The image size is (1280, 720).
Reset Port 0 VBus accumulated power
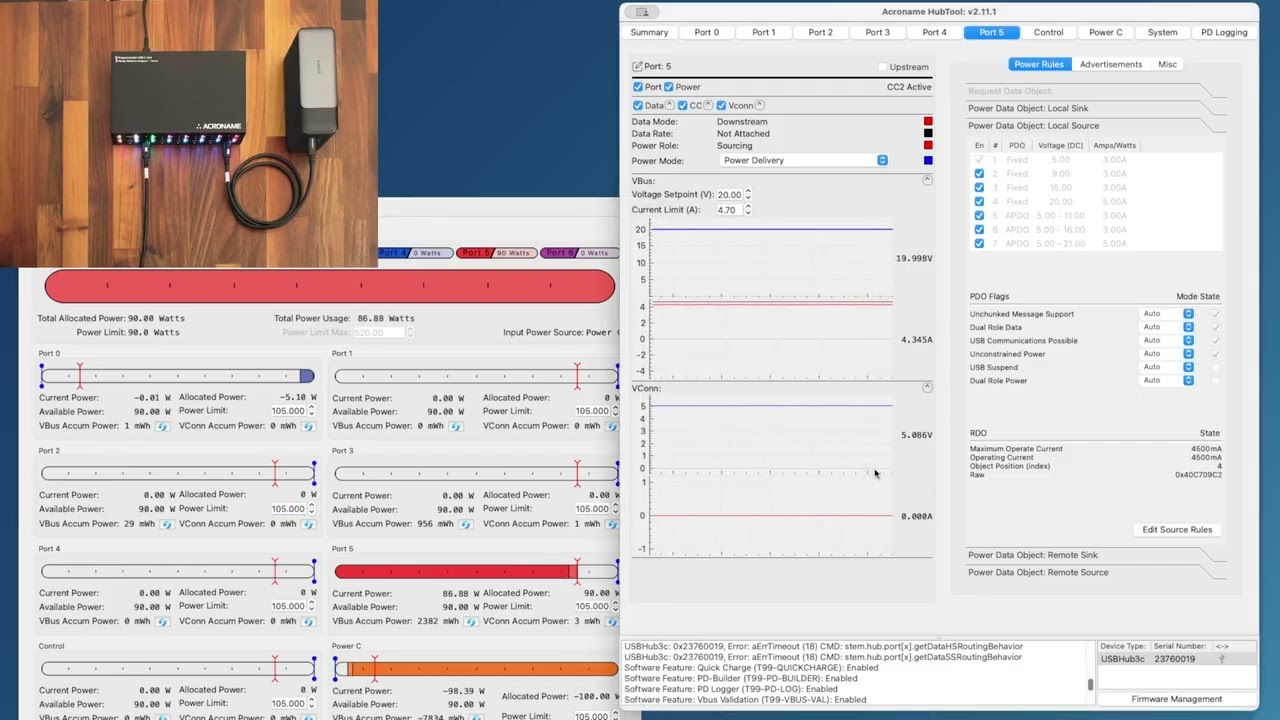(163, 426)
